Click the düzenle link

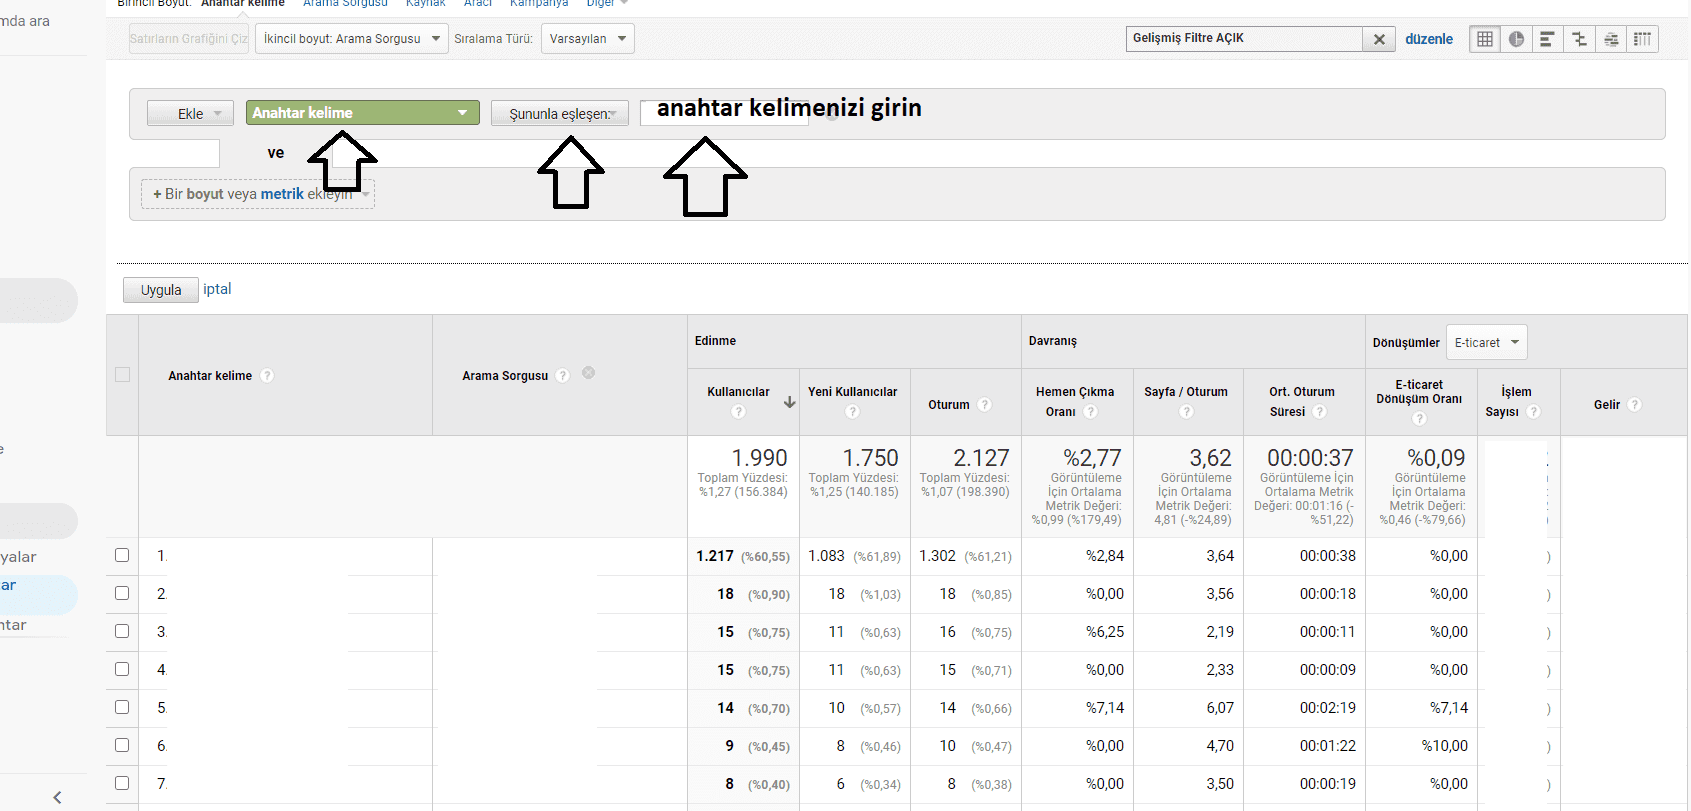point(1428,39)
